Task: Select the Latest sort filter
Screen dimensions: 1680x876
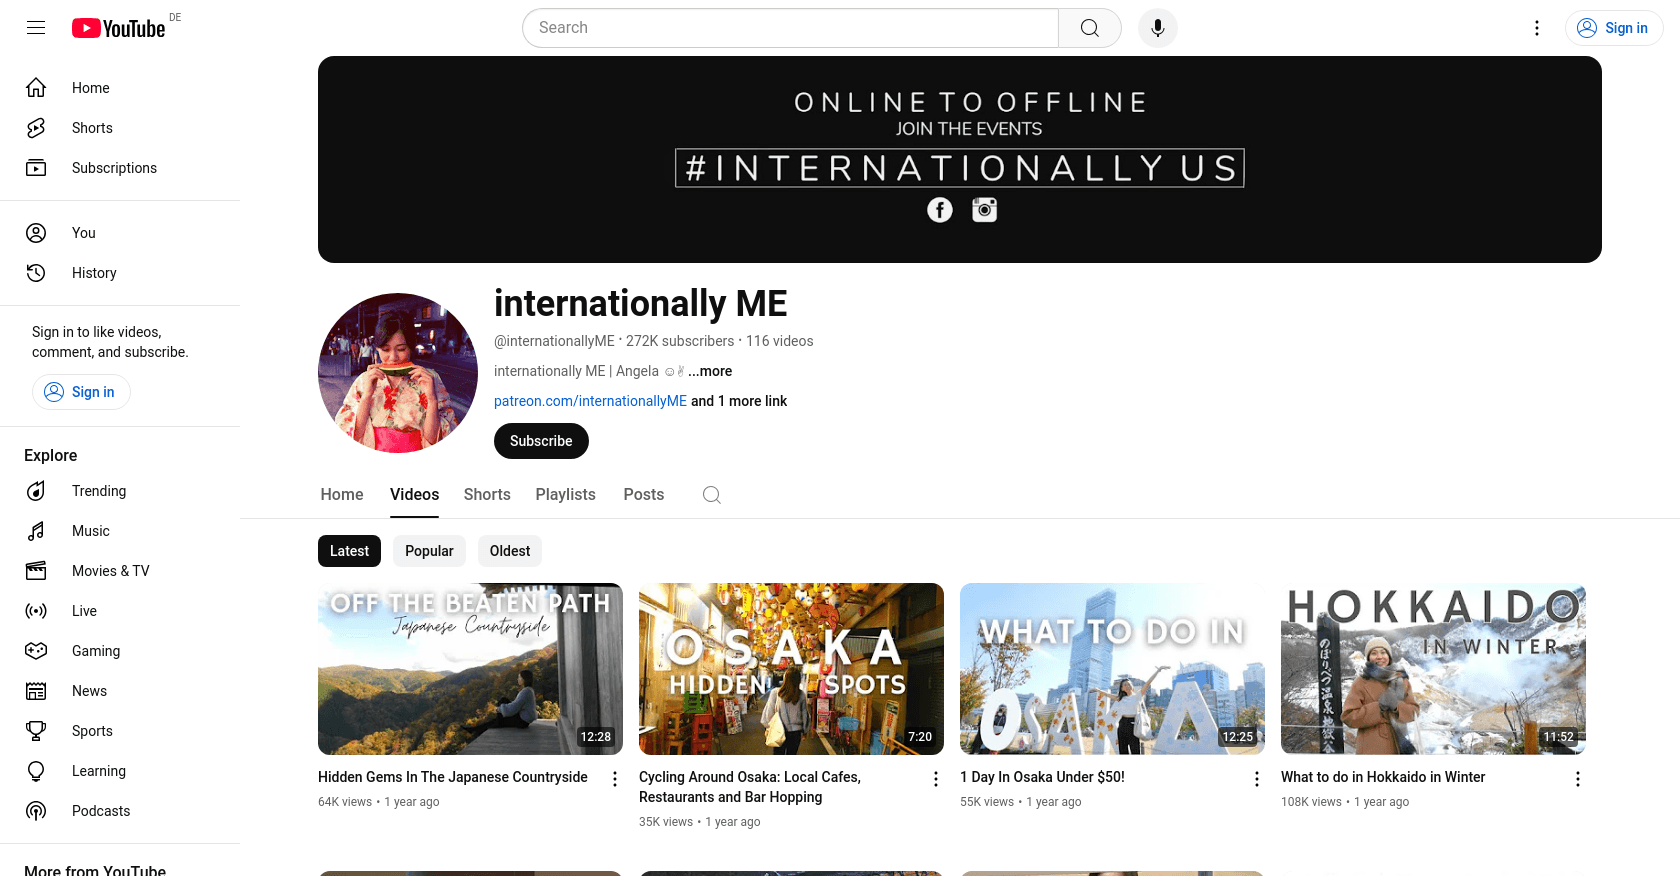Action: (349, 551)
